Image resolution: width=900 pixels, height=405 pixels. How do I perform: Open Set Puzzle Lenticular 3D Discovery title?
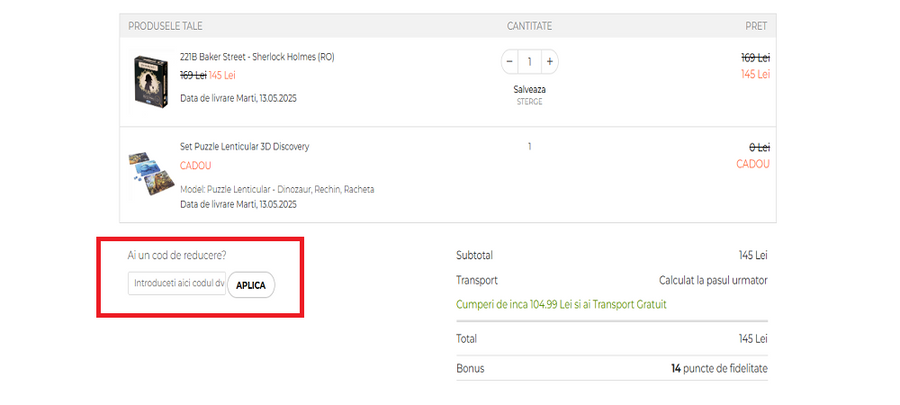tap(244, 147)
